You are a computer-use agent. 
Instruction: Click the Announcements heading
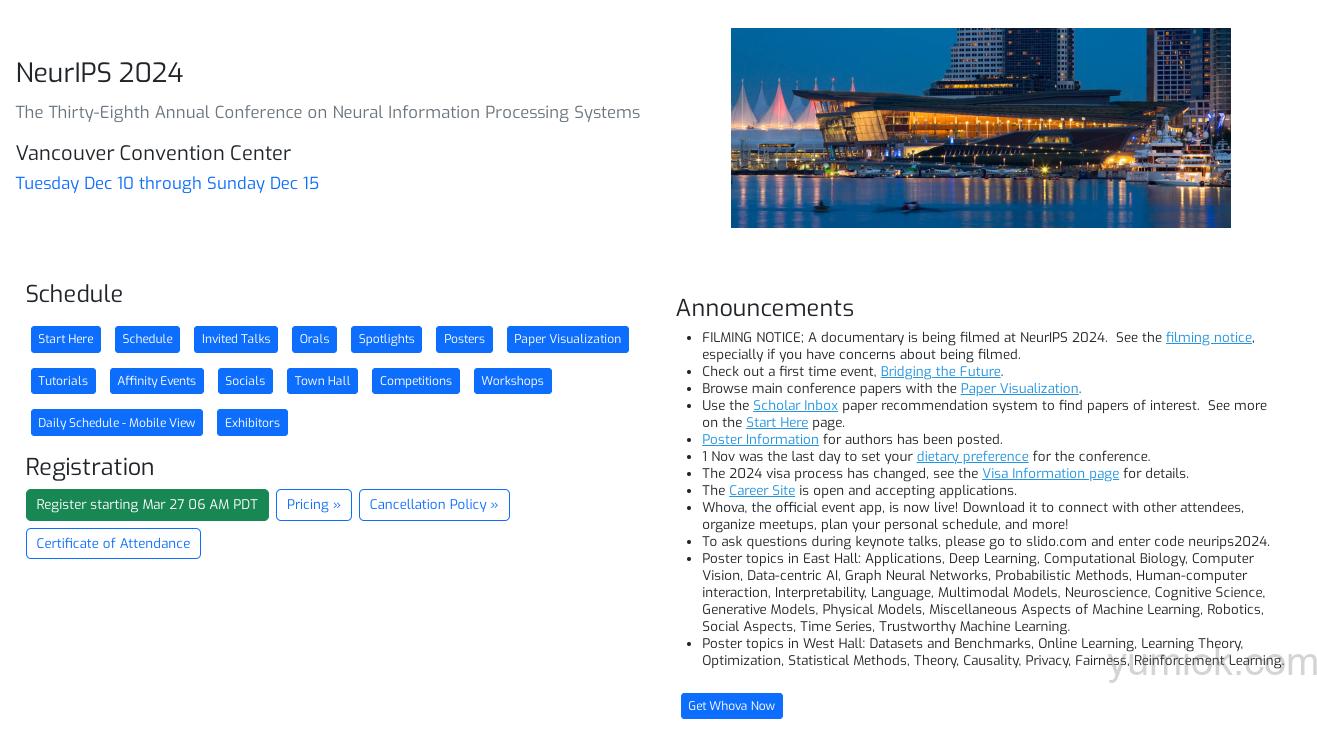pos(765,308)
